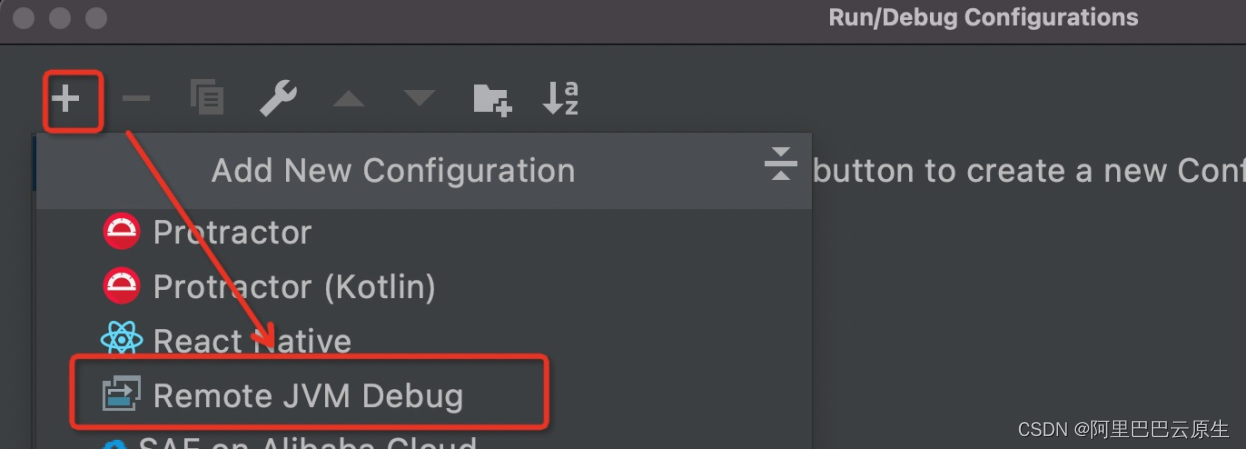Viewport: 1246px width, 449px height.
Task: Click the Remote JVM Debug icon
Action: coord(122,395)
